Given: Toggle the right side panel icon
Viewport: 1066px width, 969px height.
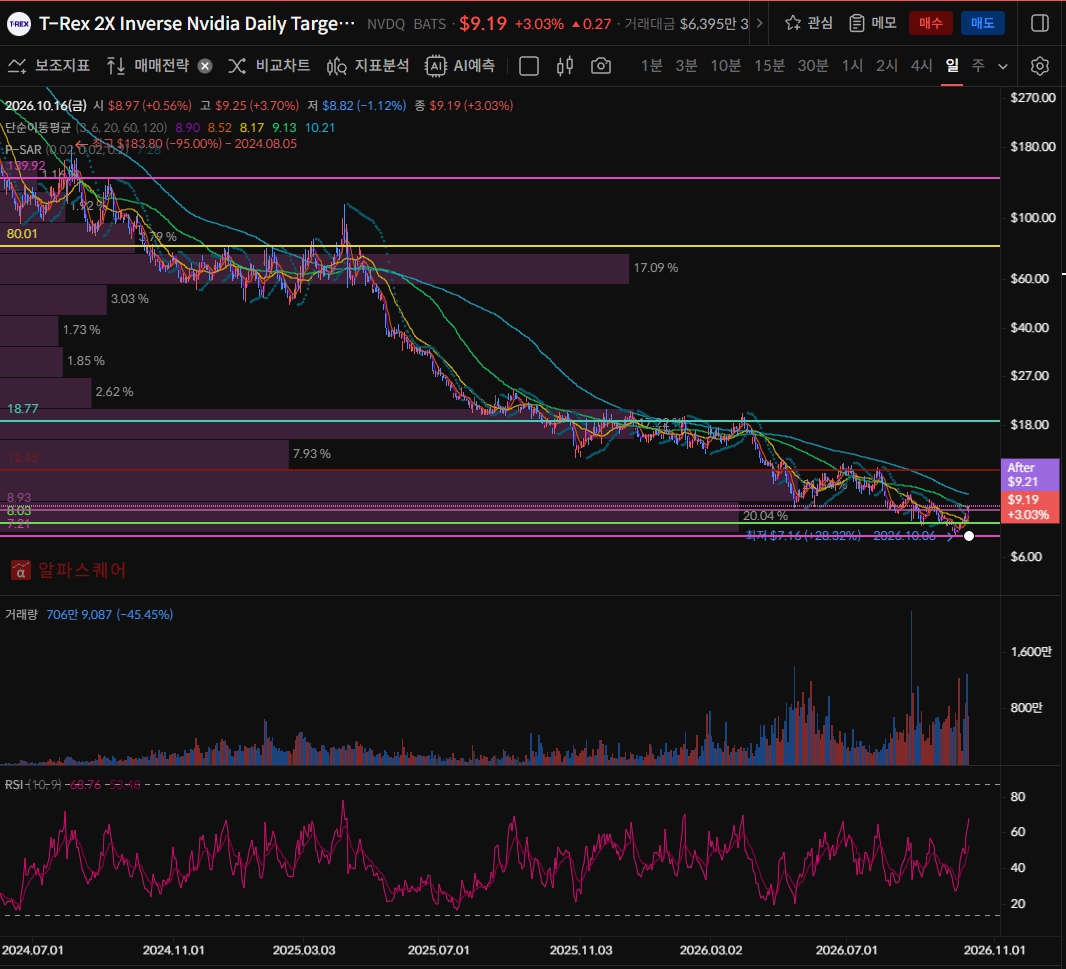Looking at the screenshot, I should point(1039,23).
